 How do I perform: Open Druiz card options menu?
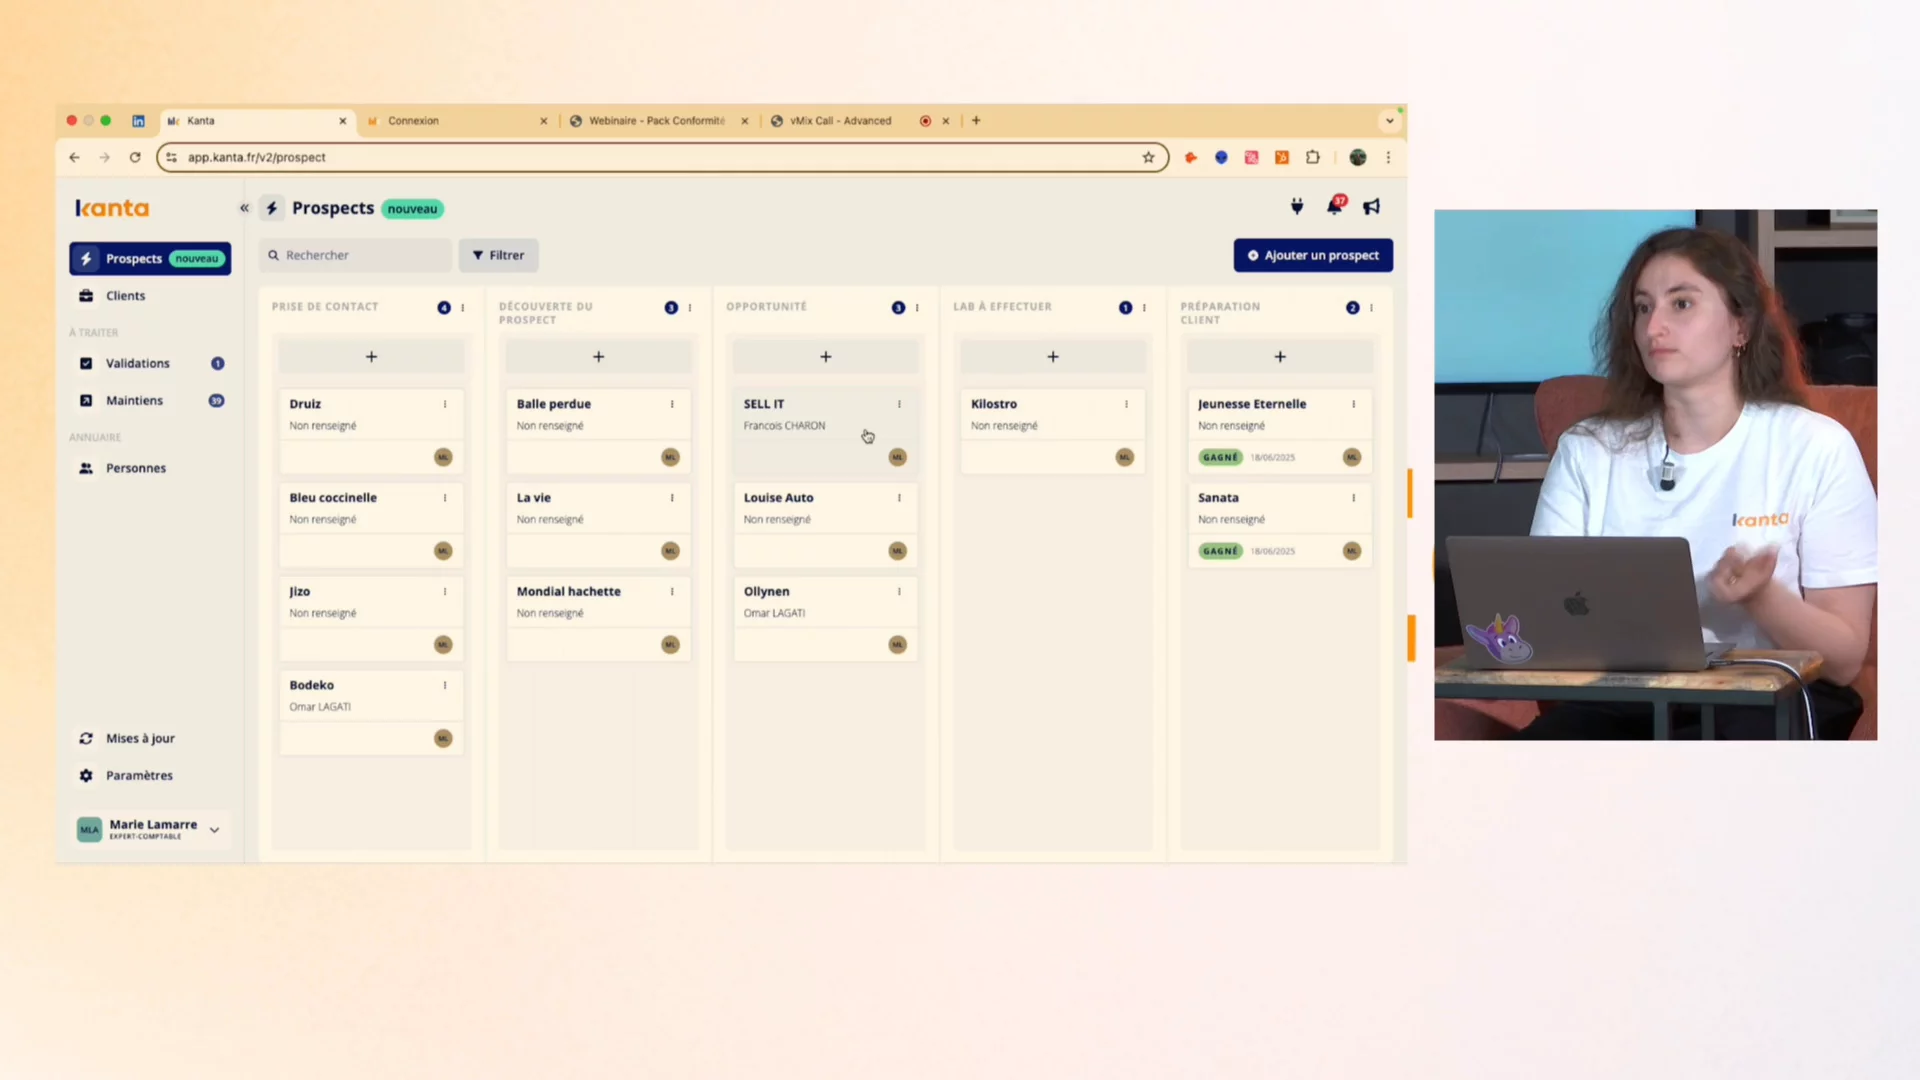445,404
